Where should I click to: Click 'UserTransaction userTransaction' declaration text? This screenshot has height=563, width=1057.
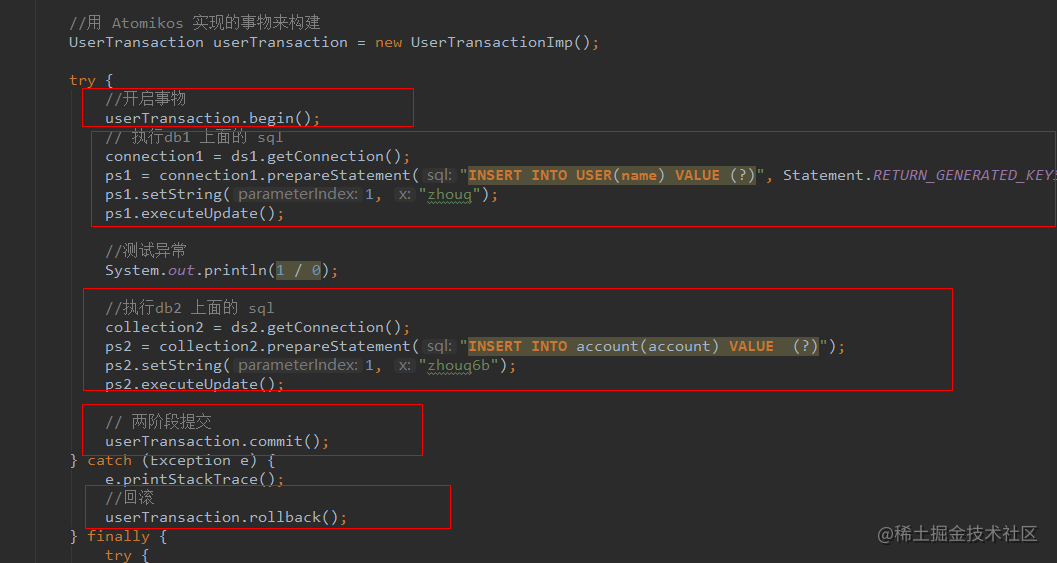(208, 42)
